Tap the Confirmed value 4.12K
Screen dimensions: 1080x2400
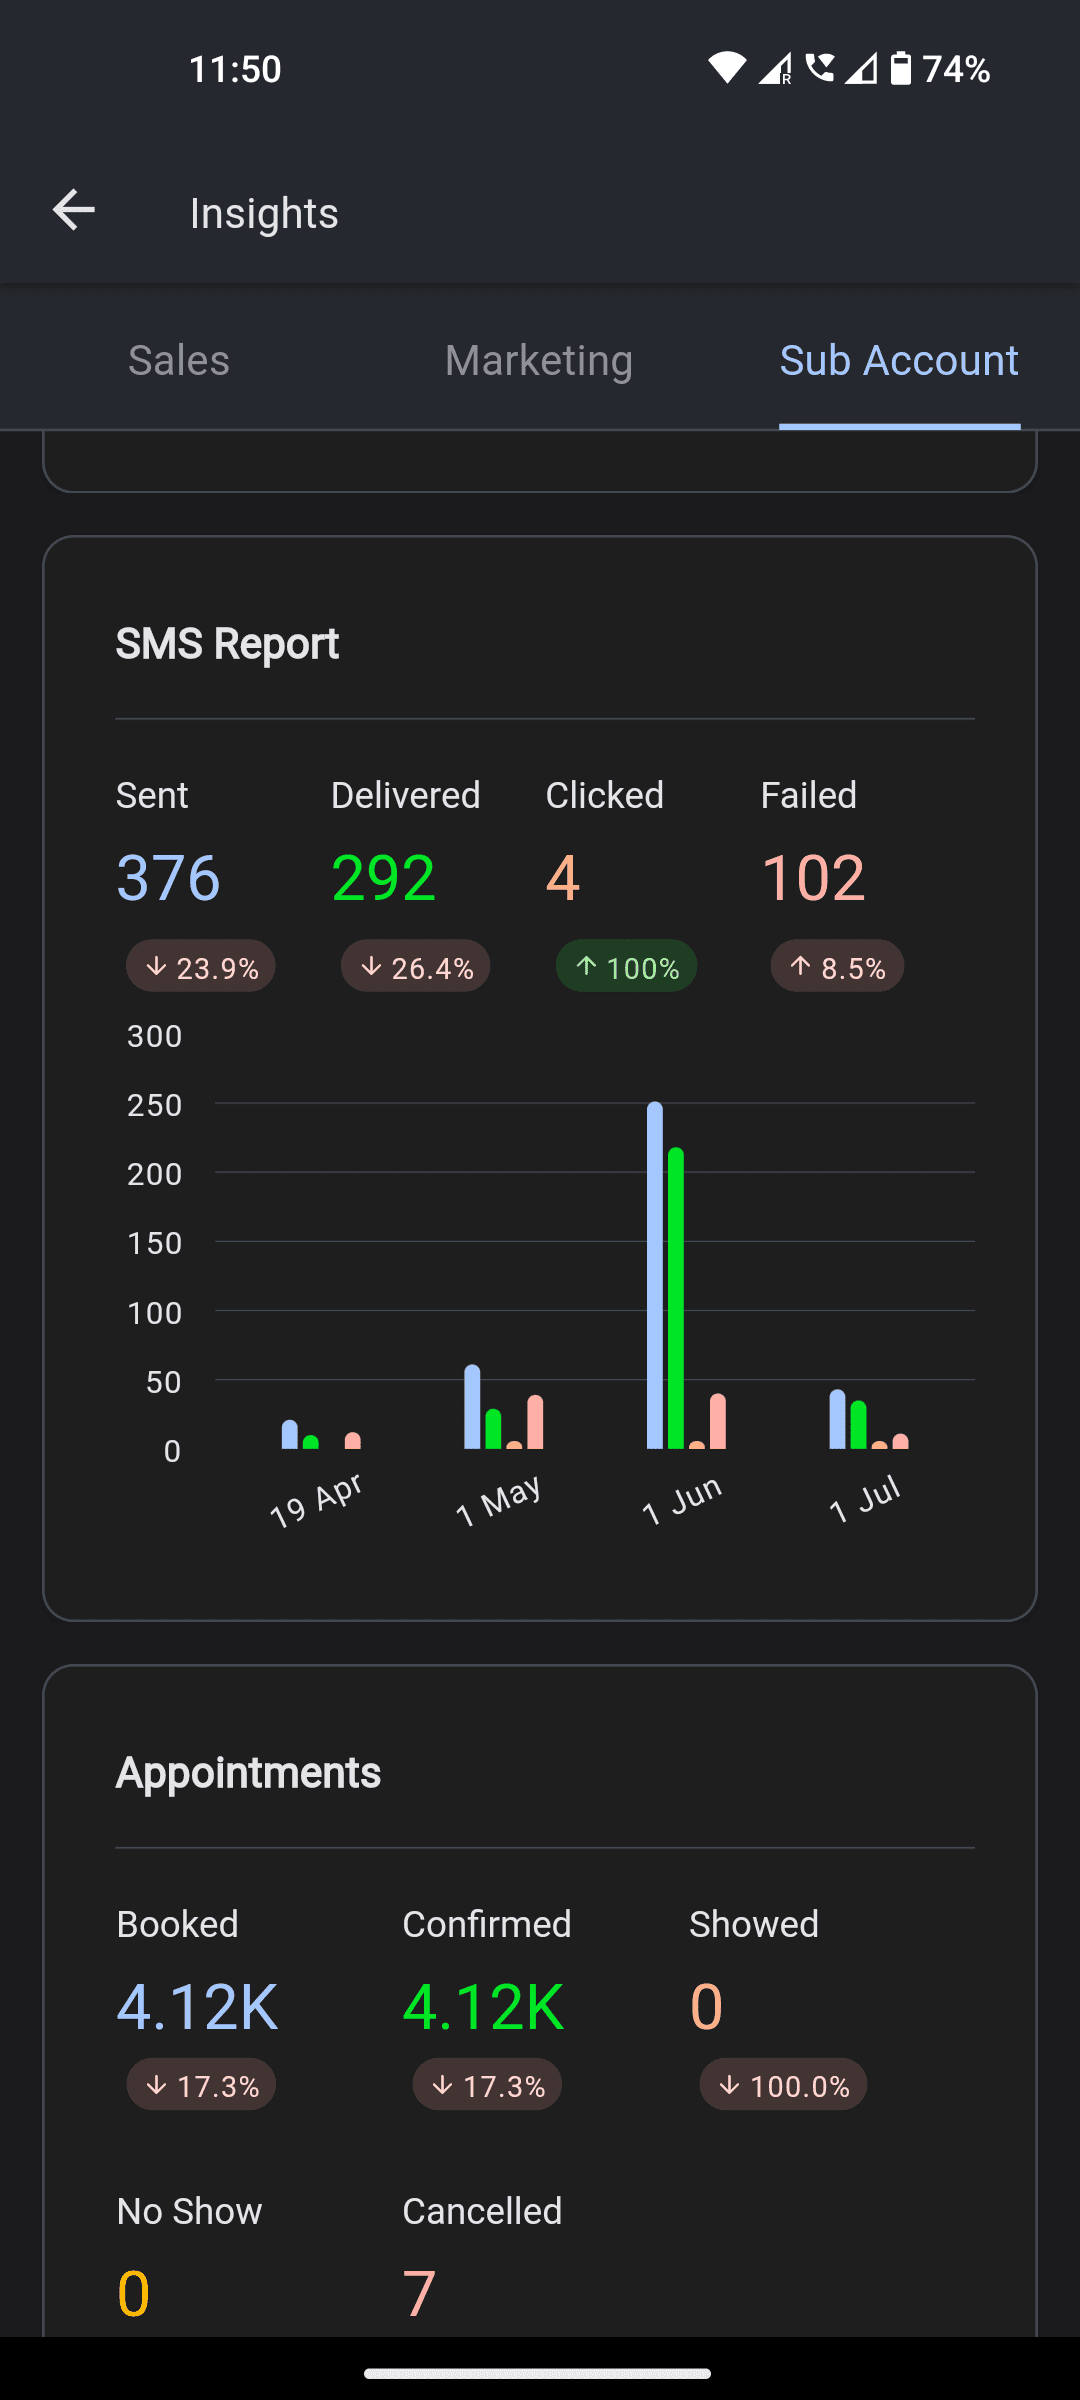(x=483, y=2007)
